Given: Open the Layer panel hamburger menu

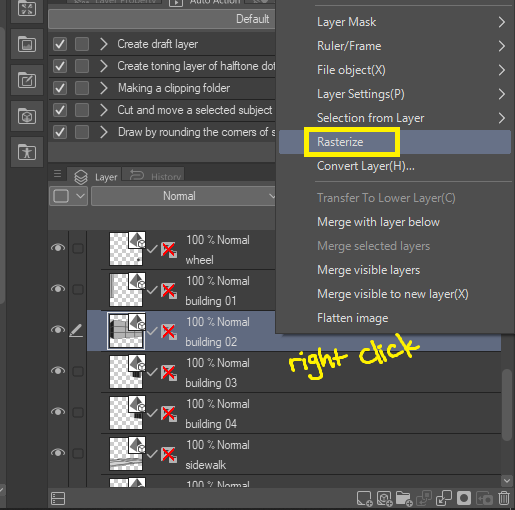Looking at the screenshot, I should coord(57,174).
